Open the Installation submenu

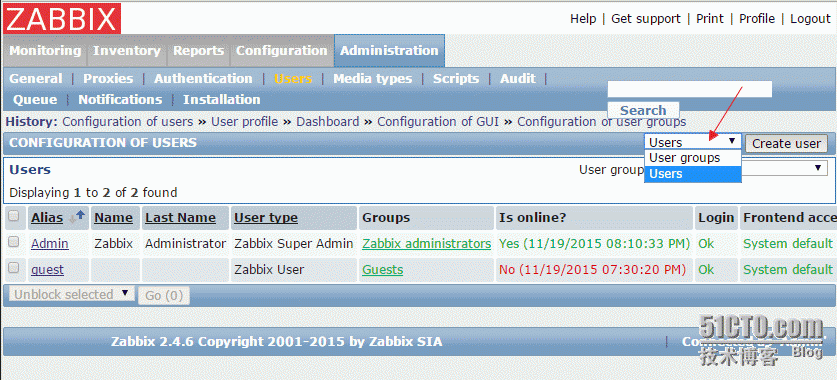(x=222, y=100)
